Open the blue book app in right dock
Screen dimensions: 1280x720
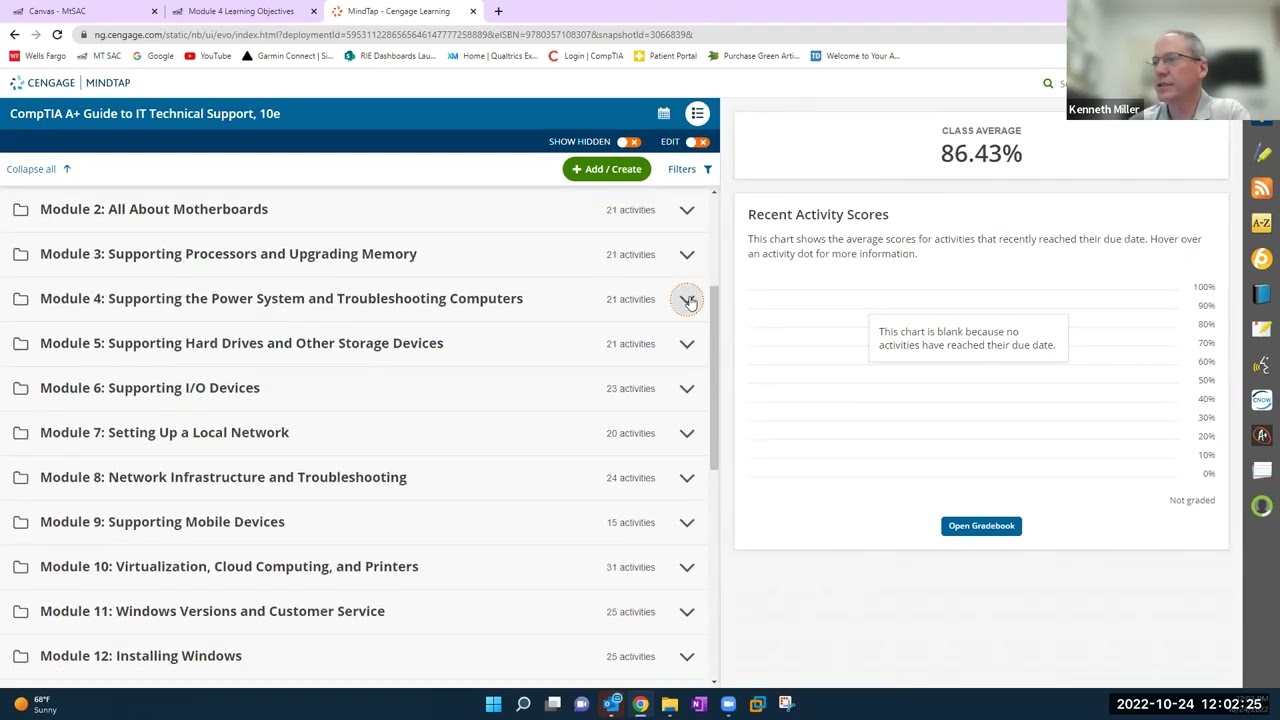(x=1262, y=294)
